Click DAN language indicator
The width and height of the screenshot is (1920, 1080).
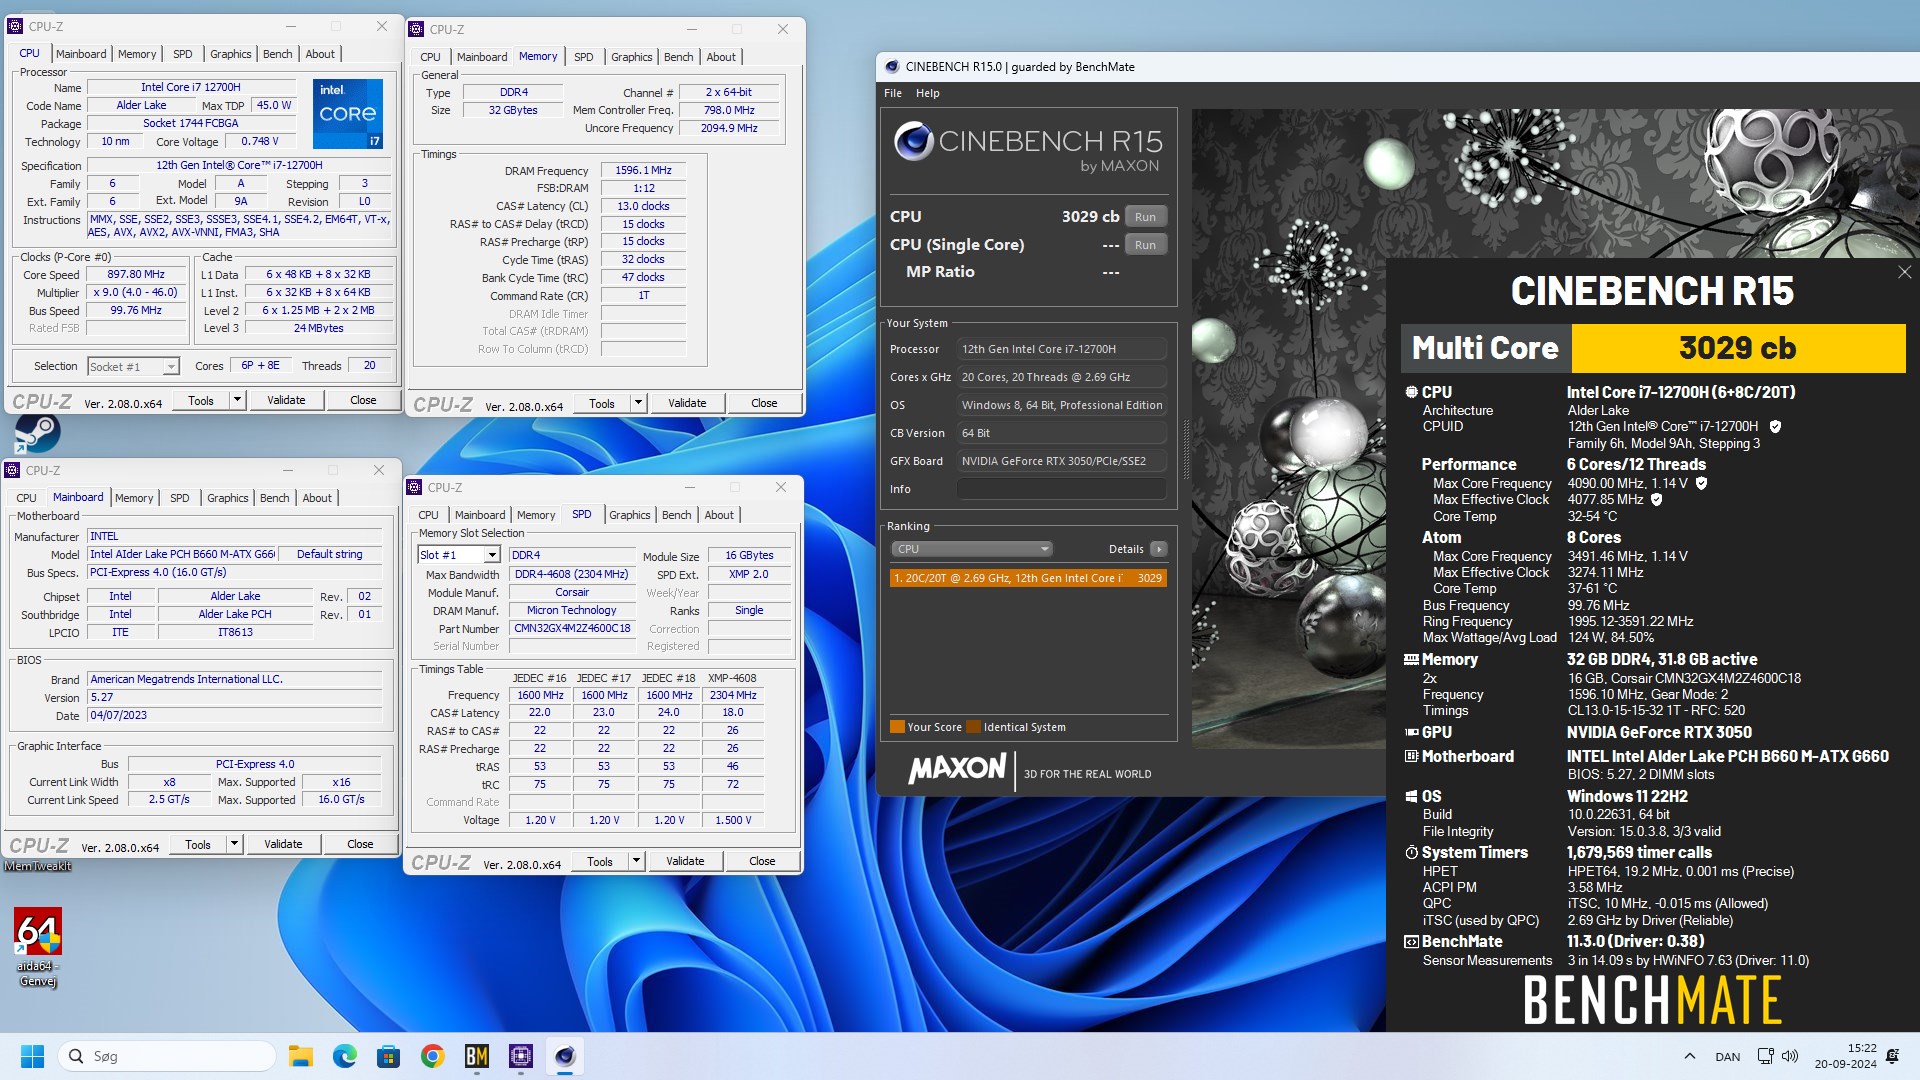click(x=1727, y=1056)
